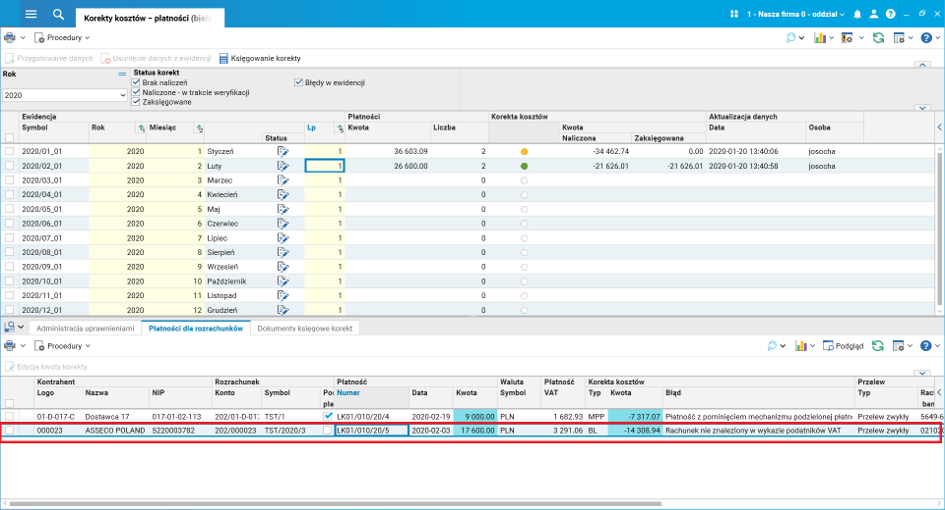Click the status icon for Styczeń row
Screen dimensions: 945x510
coord(283,151)
